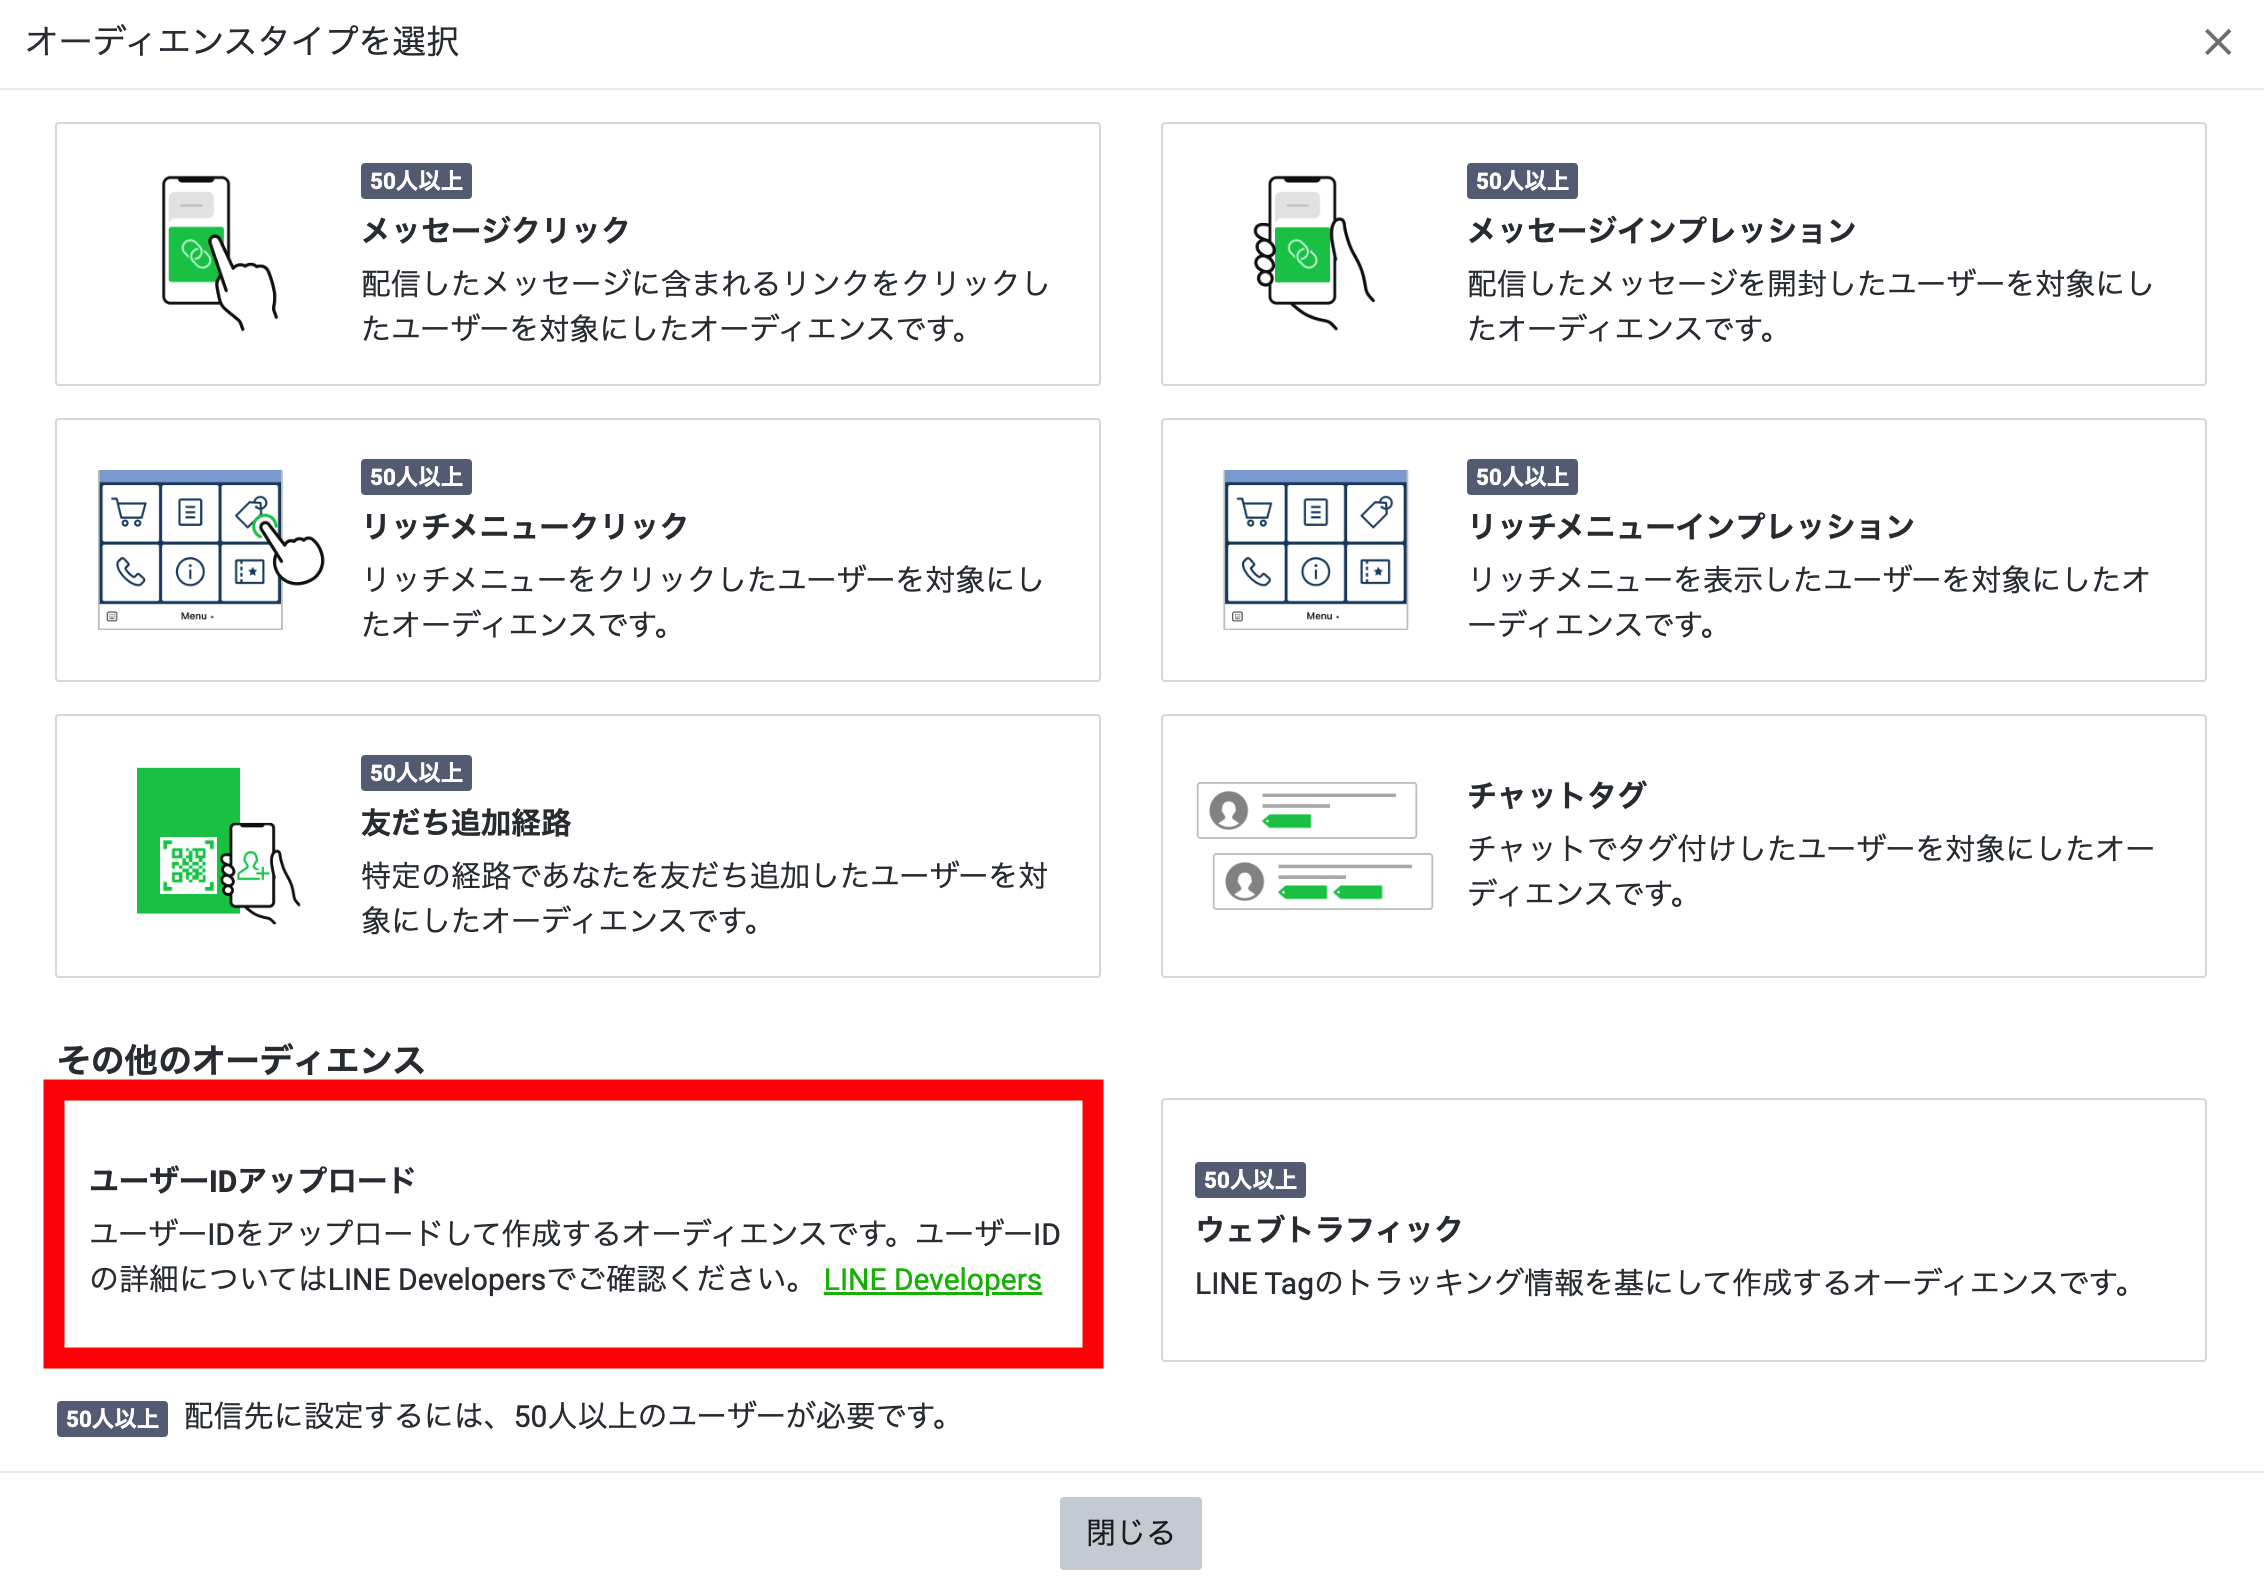
Task: Click 50人以上 badge in footer note
Action: click(112, 1418)
